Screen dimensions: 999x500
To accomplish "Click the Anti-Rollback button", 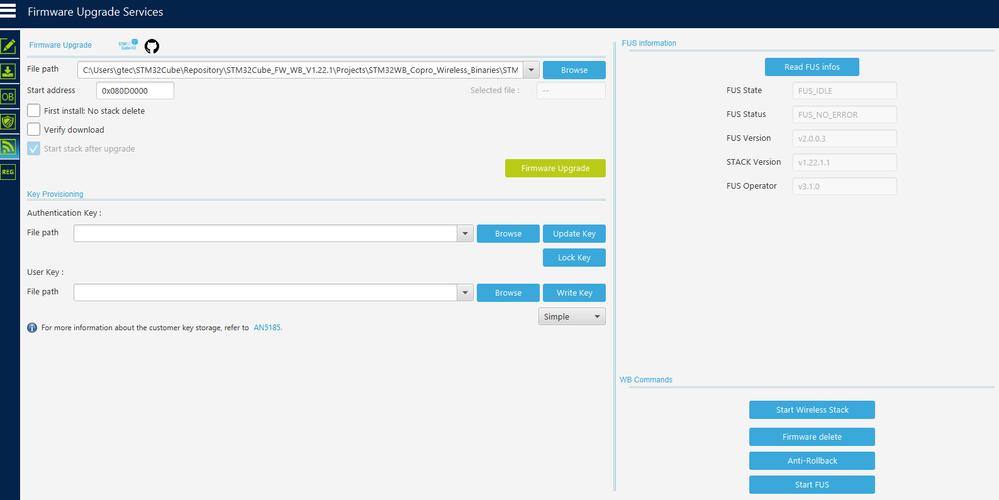I will click(x=812, y=461).
